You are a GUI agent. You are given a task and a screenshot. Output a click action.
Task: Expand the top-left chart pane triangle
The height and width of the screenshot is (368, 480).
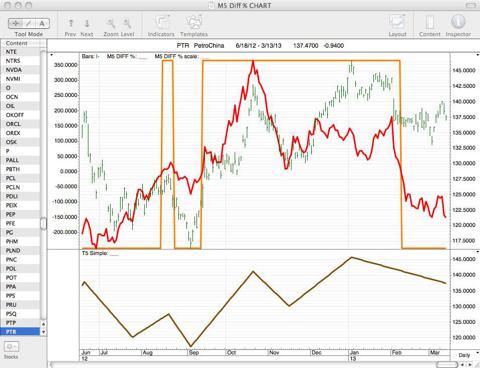[x=51, y=55]
